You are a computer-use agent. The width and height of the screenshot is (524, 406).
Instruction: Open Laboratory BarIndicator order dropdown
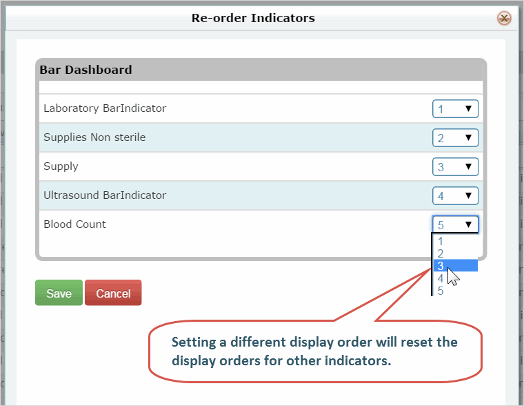click(455, 109)
